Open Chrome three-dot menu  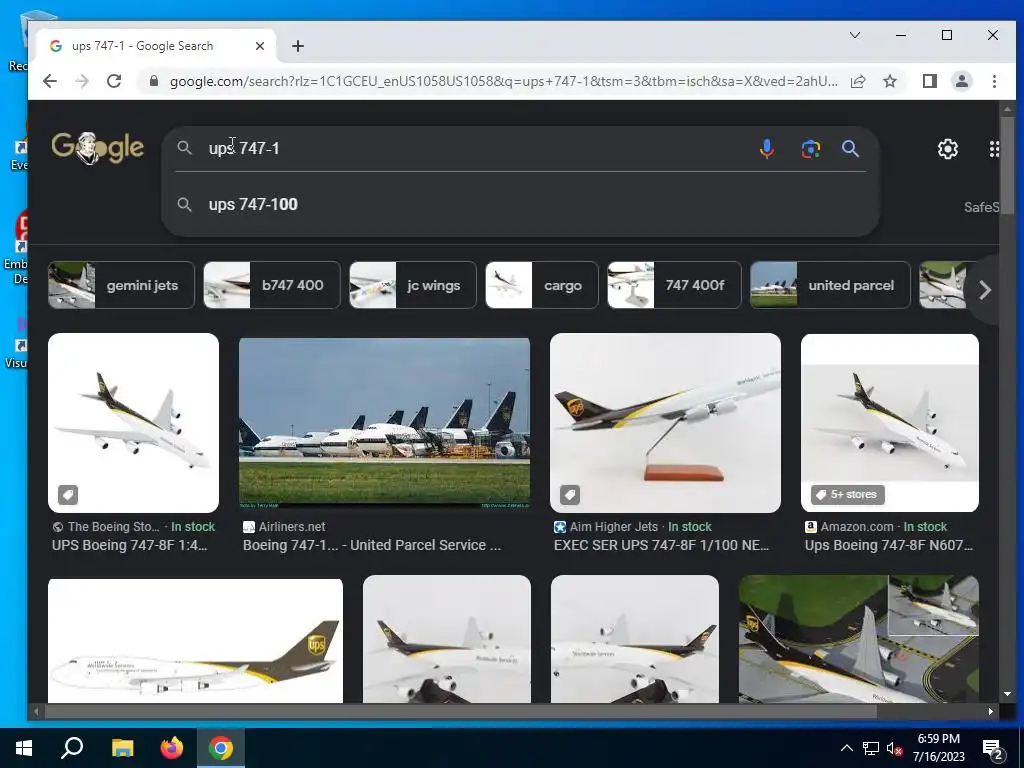pos(994,81)
